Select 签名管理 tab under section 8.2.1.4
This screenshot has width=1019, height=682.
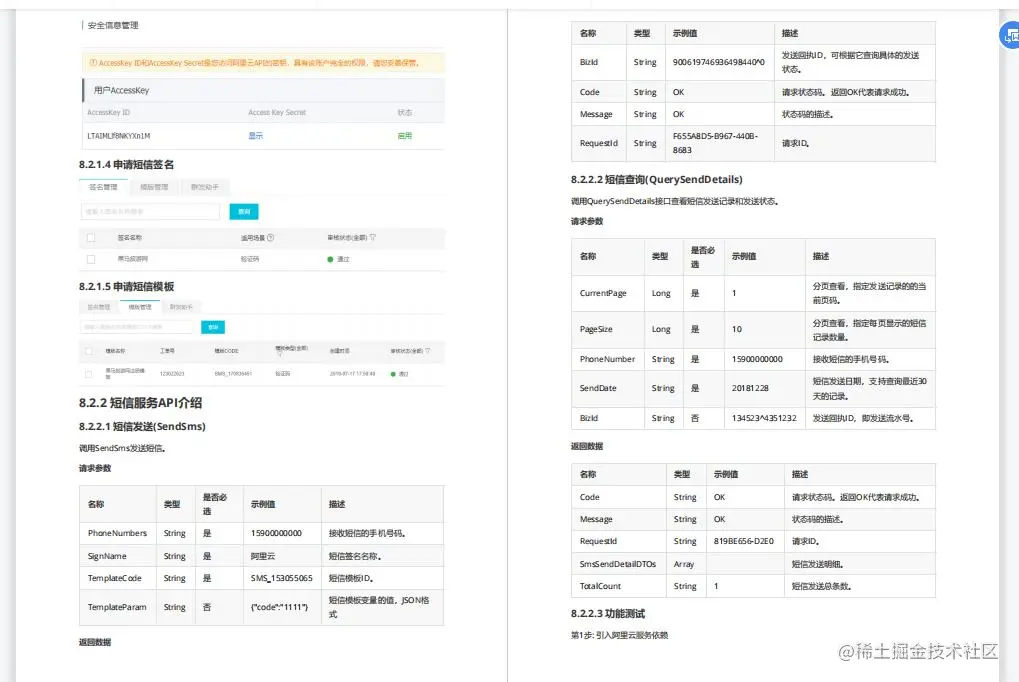(103, 187)
